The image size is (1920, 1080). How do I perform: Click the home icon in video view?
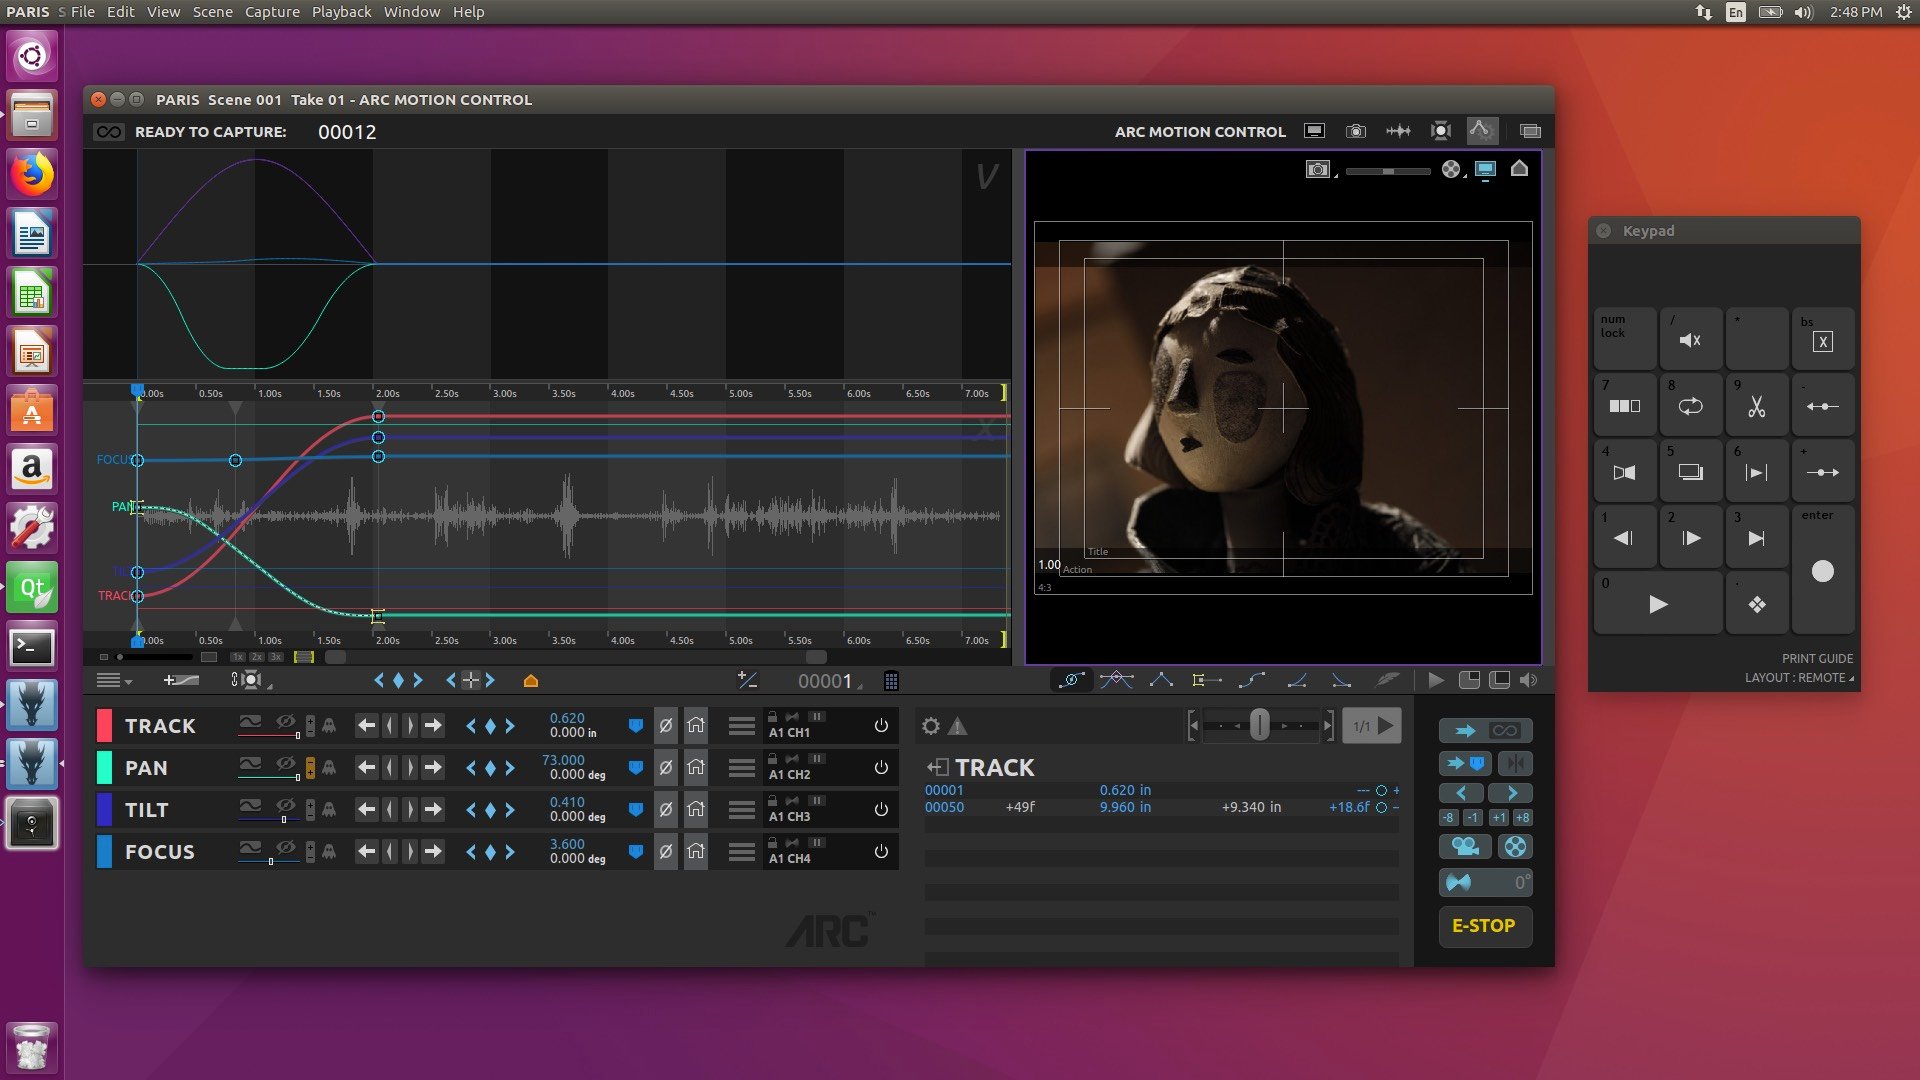point(1520,169)
